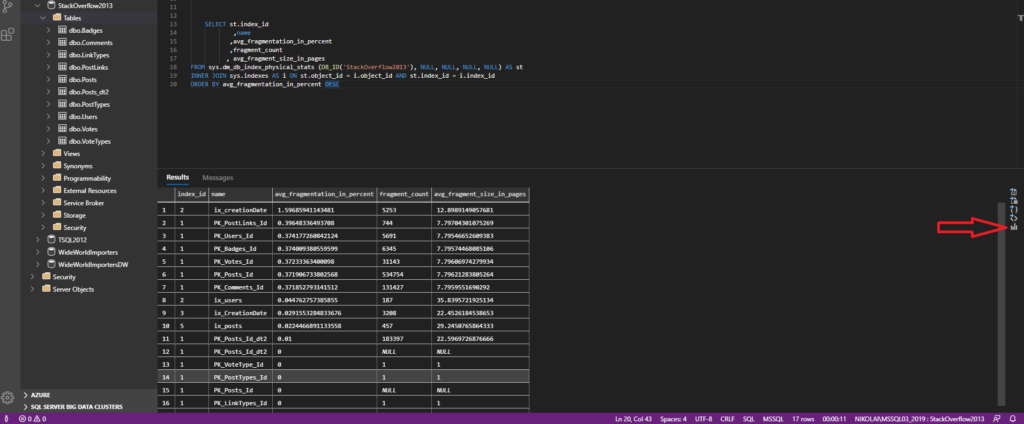Viewport: 1024px width, 424px height.
Task: Click CRLF end-of-line selector
Action: (x=728, y=418)
